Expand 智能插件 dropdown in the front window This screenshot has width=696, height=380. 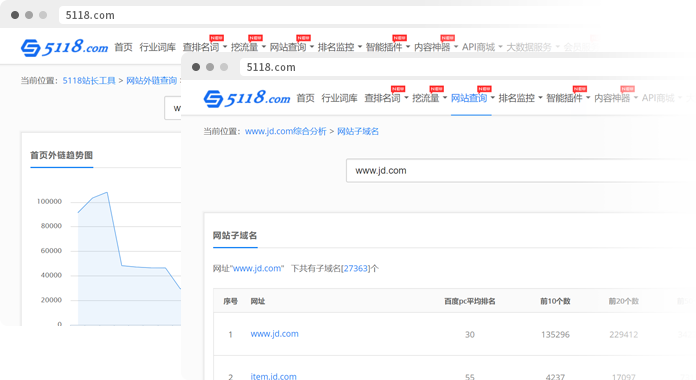click(x=568, y=98)
